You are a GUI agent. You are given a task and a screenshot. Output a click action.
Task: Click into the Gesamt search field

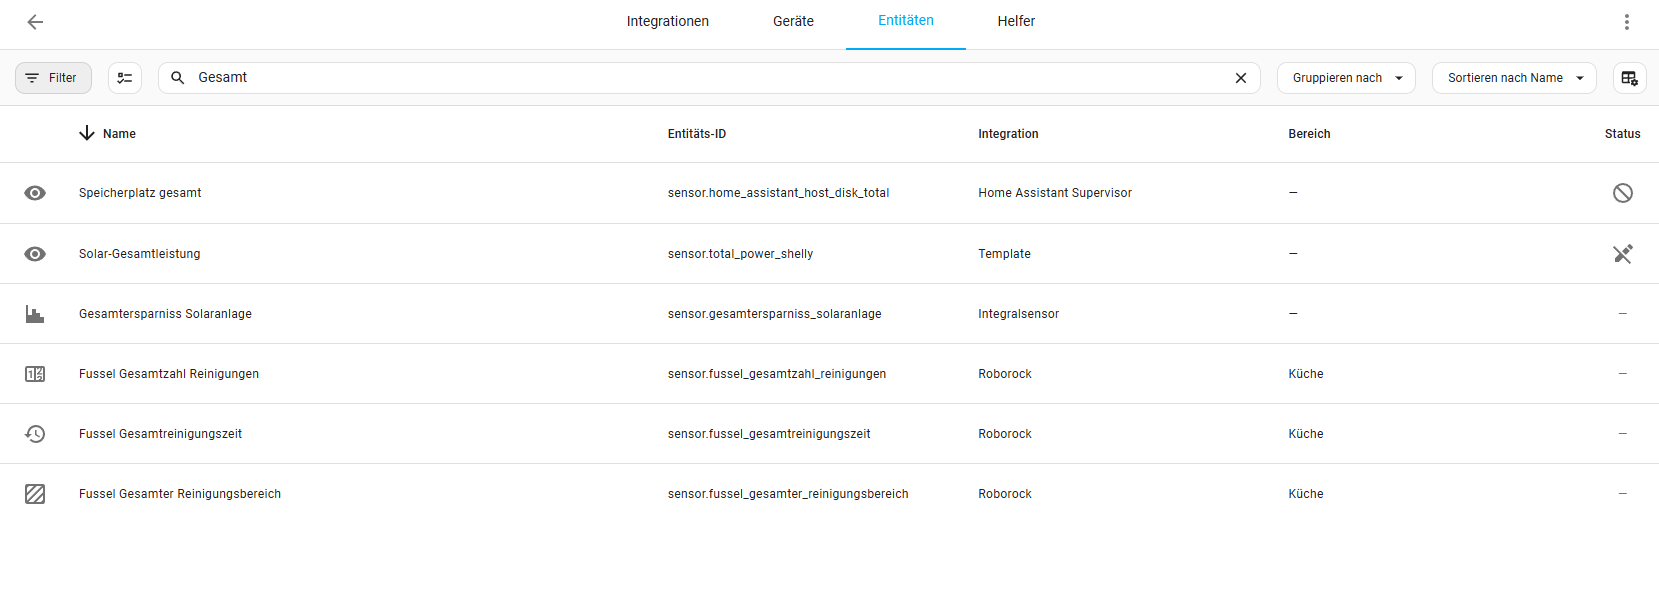[x=700, y=78]
